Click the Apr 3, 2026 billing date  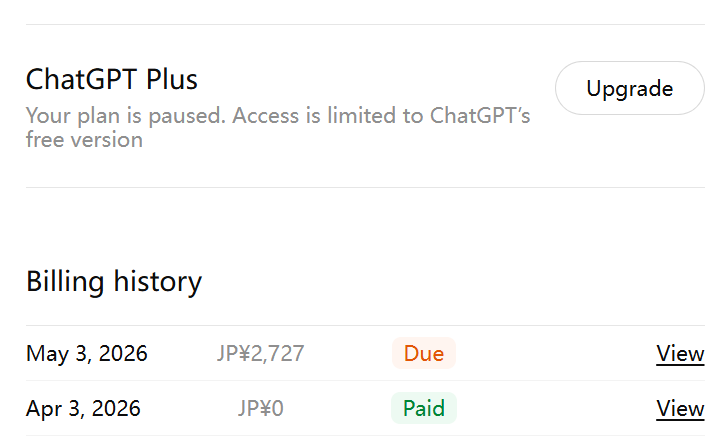point(83,408)
